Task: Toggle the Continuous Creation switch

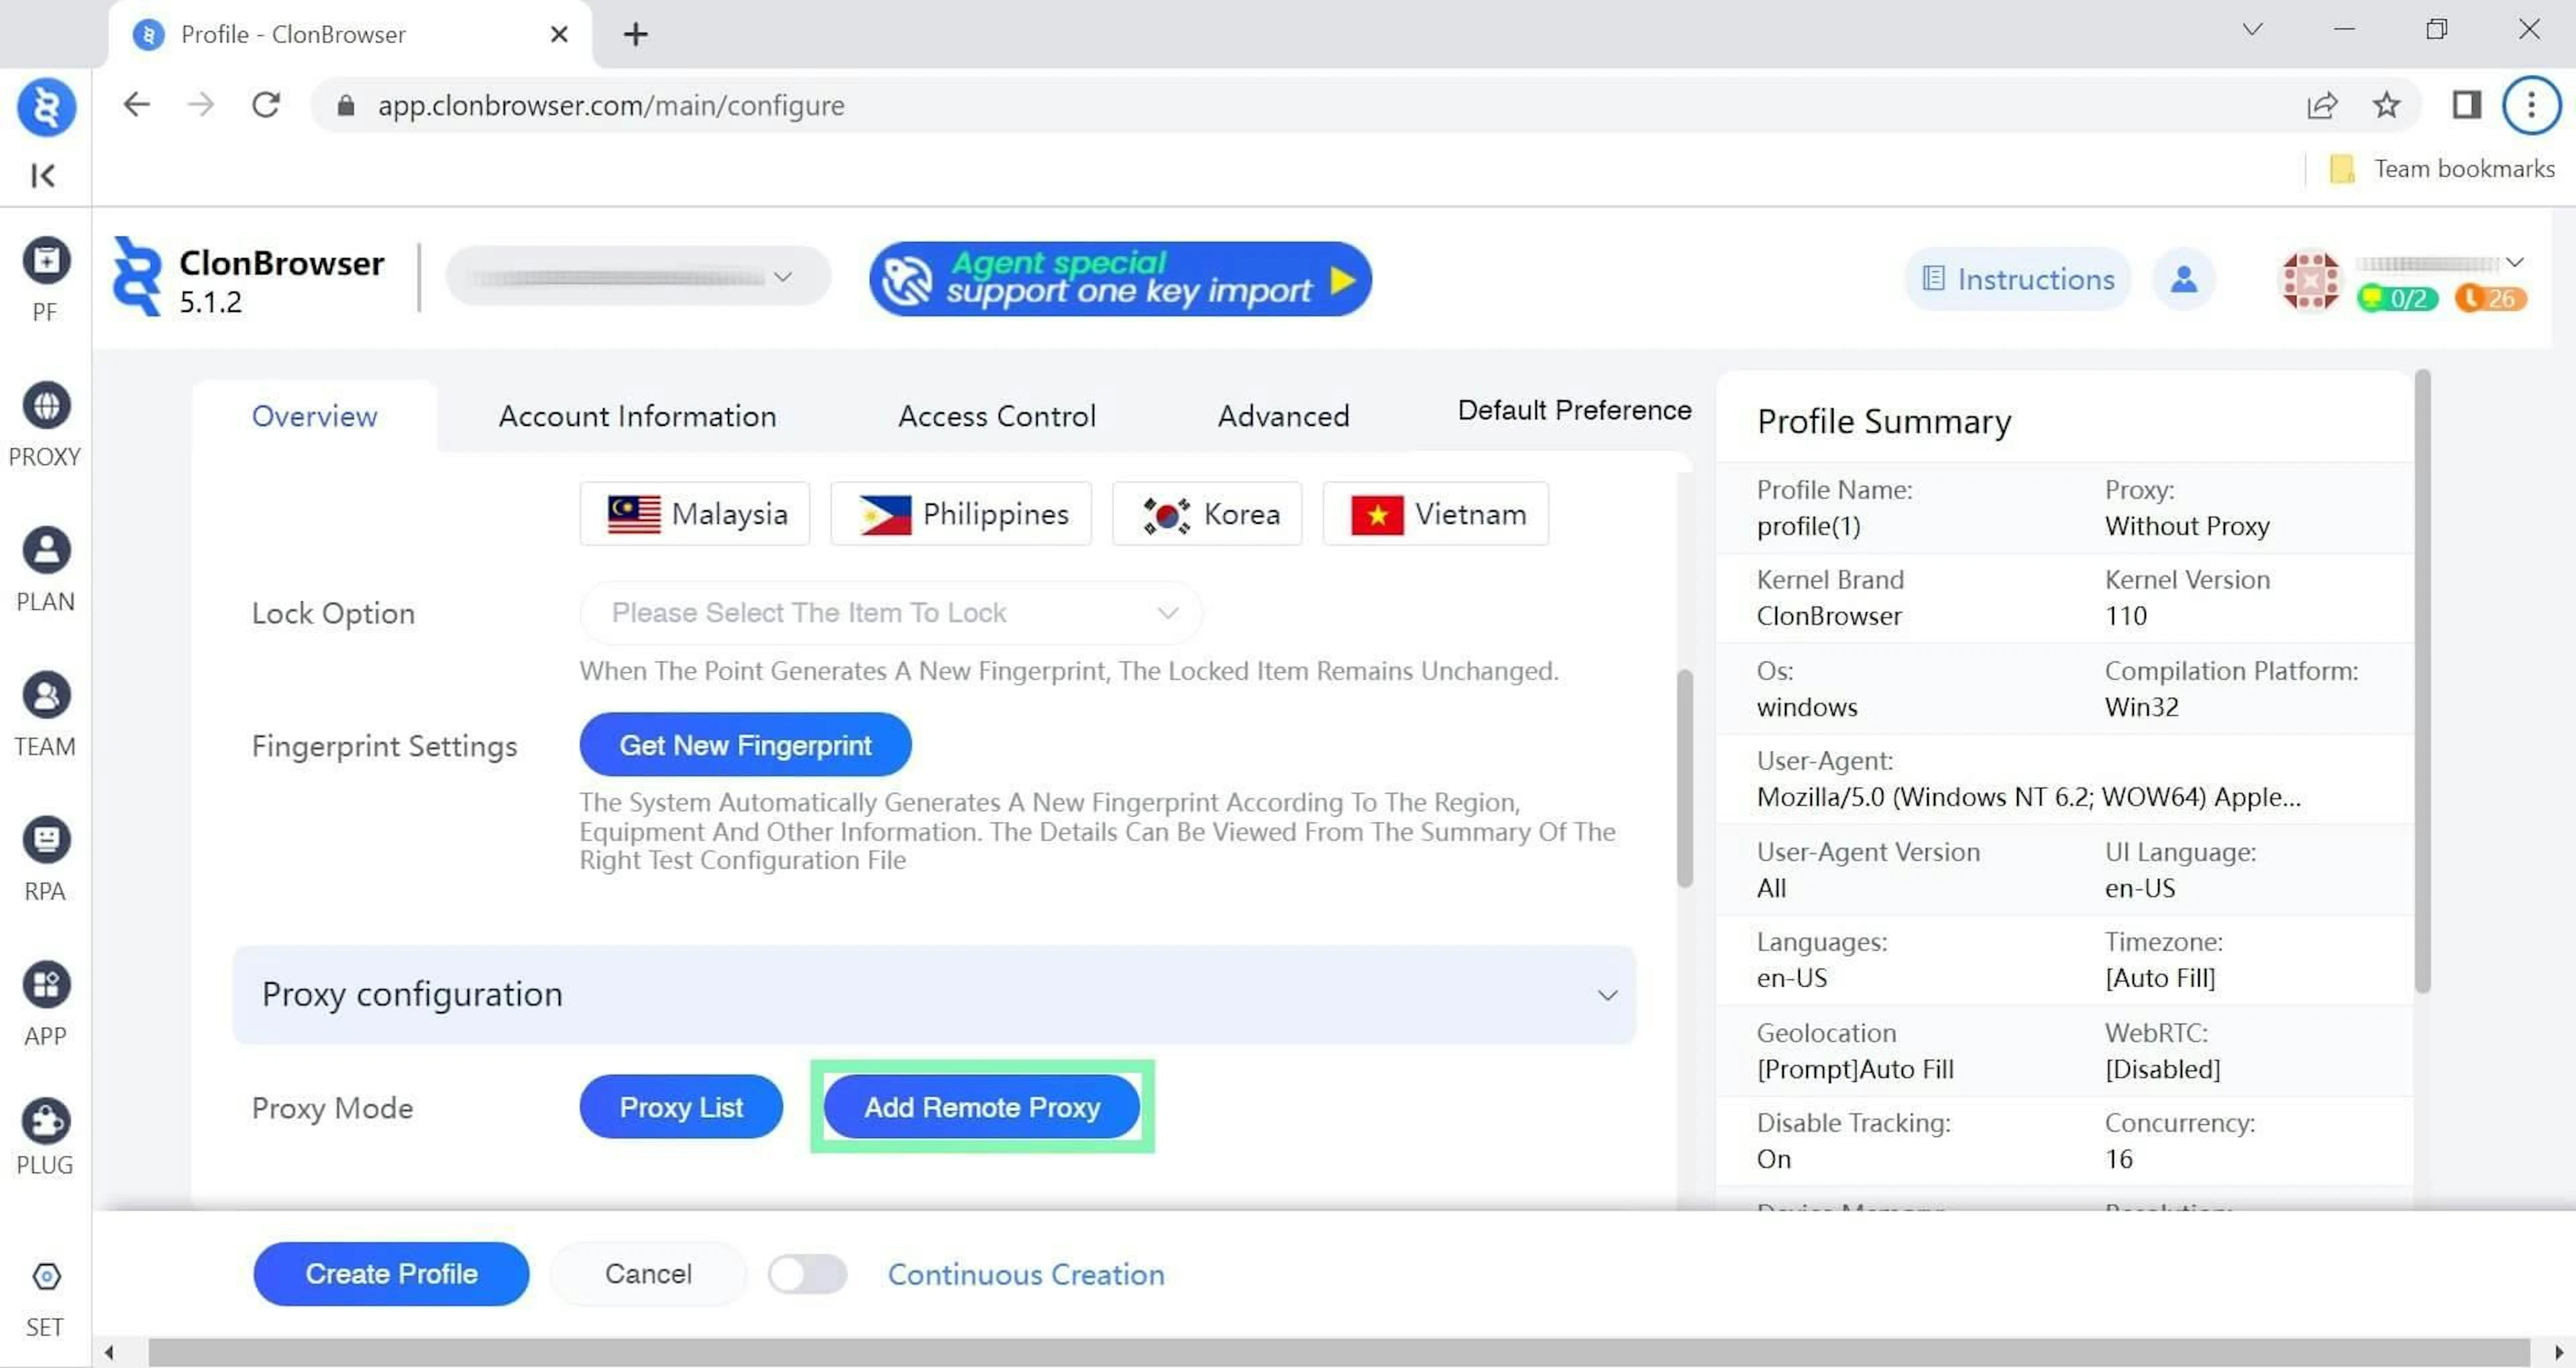Action: [x=807, y=1274]
